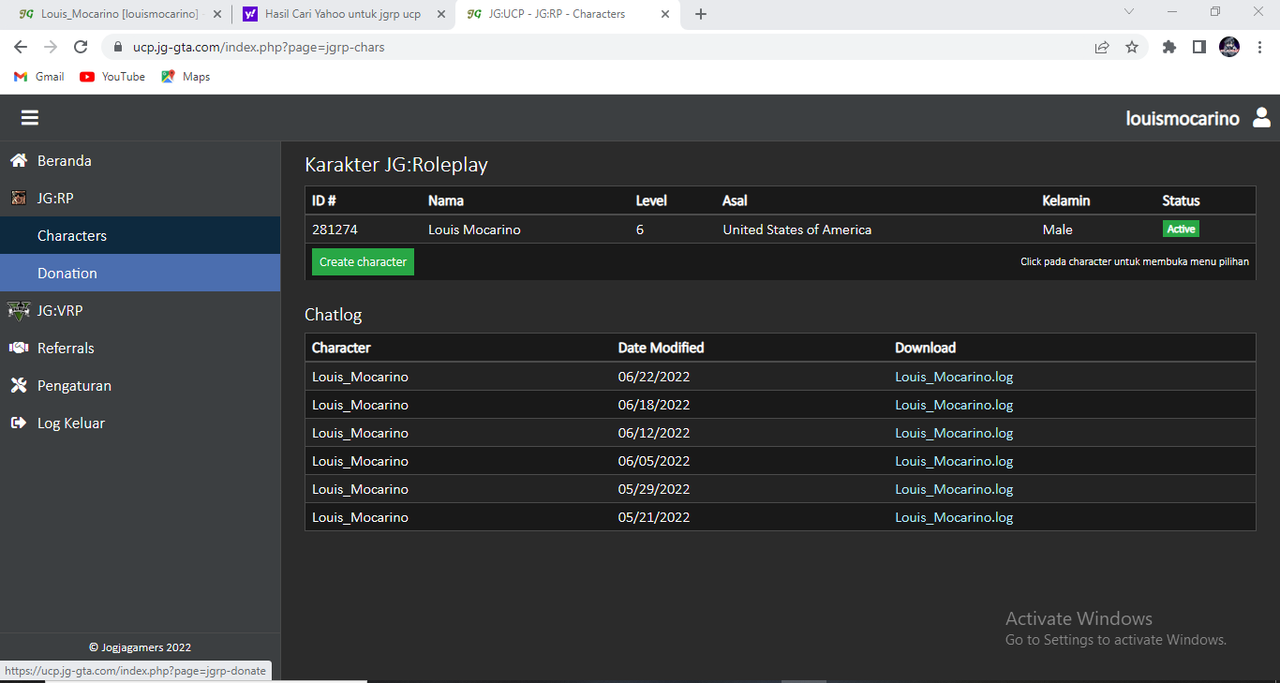Reload the page with the refresh icon
The height and width of the screenshot is (683, 1280).
point(81,47)
